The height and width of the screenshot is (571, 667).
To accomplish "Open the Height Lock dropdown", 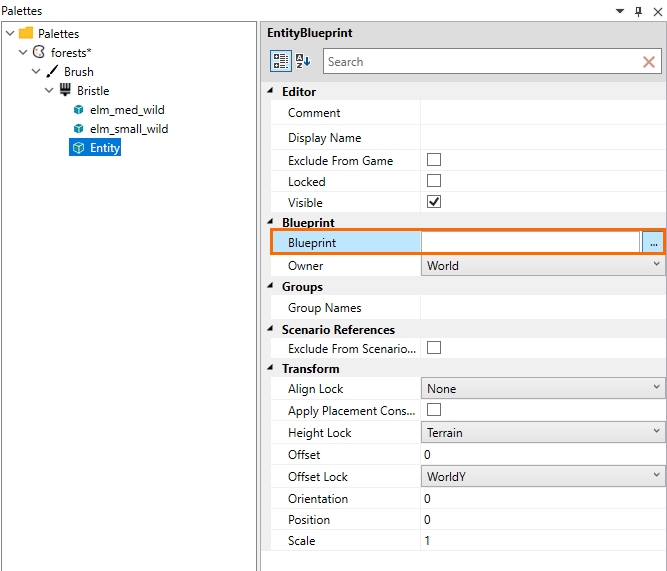I will pyautogui.click(x=543, y=432).
